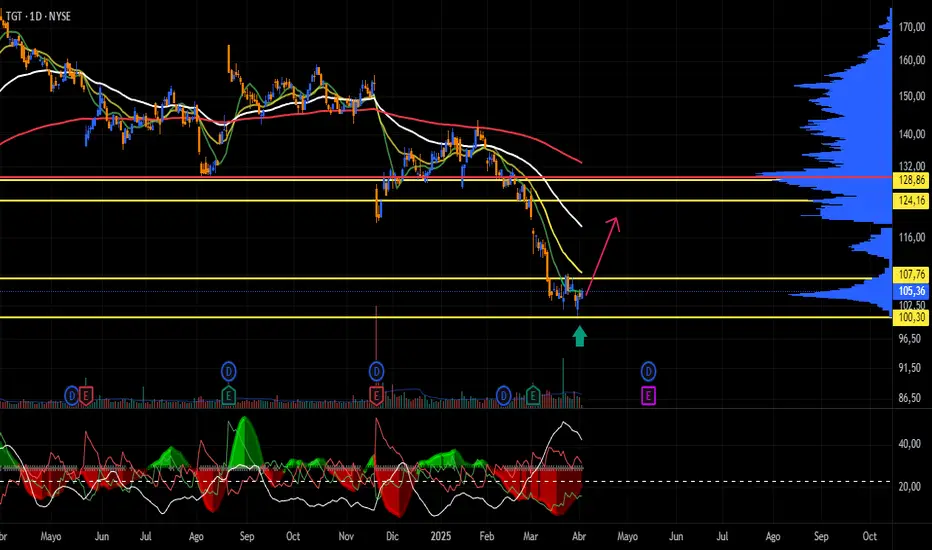
Task: Click the dividend marker in February 2025
Action: coord(503,397)
